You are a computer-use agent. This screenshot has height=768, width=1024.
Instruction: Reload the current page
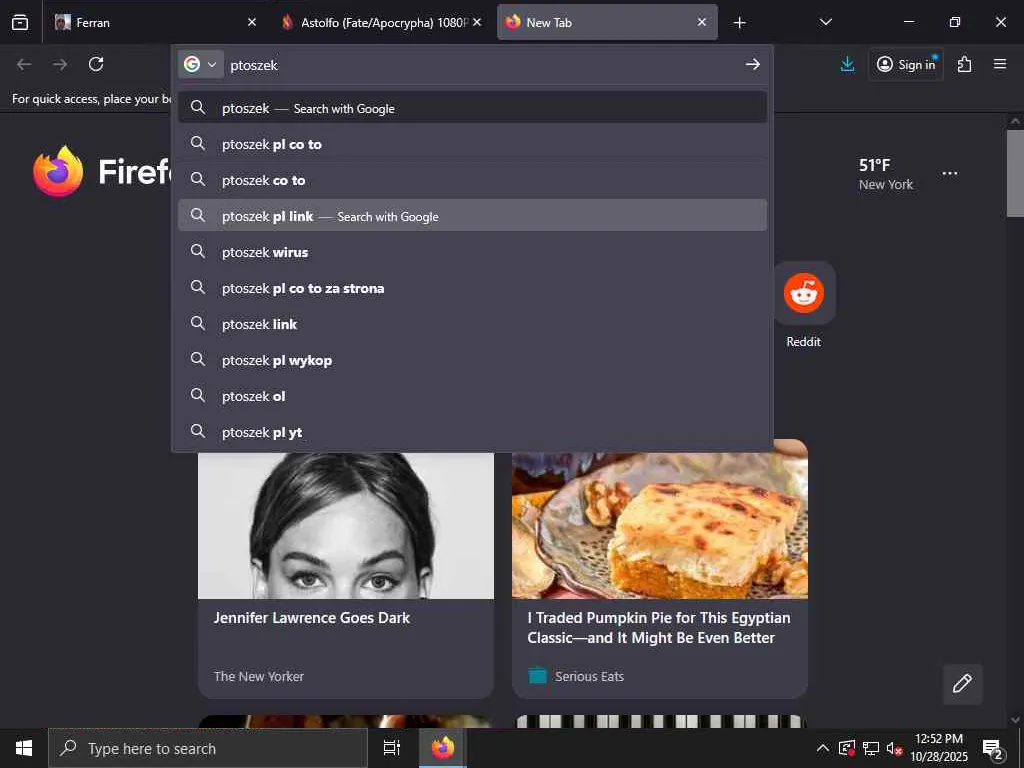click(x=96, y=64)
